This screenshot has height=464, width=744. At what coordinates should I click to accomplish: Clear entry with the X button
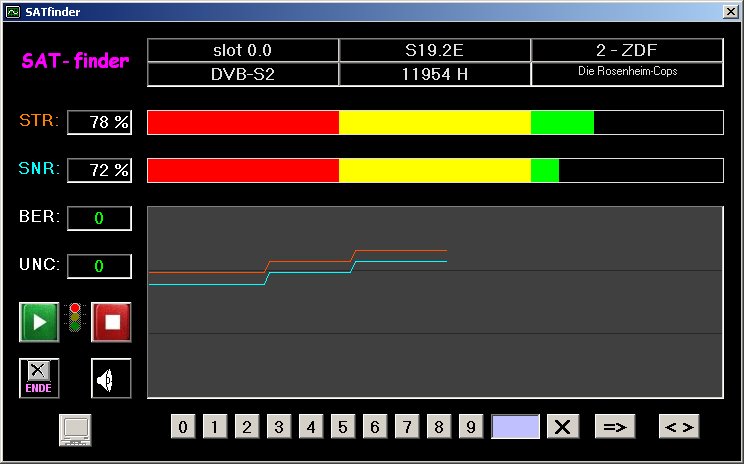click(562, 427)
